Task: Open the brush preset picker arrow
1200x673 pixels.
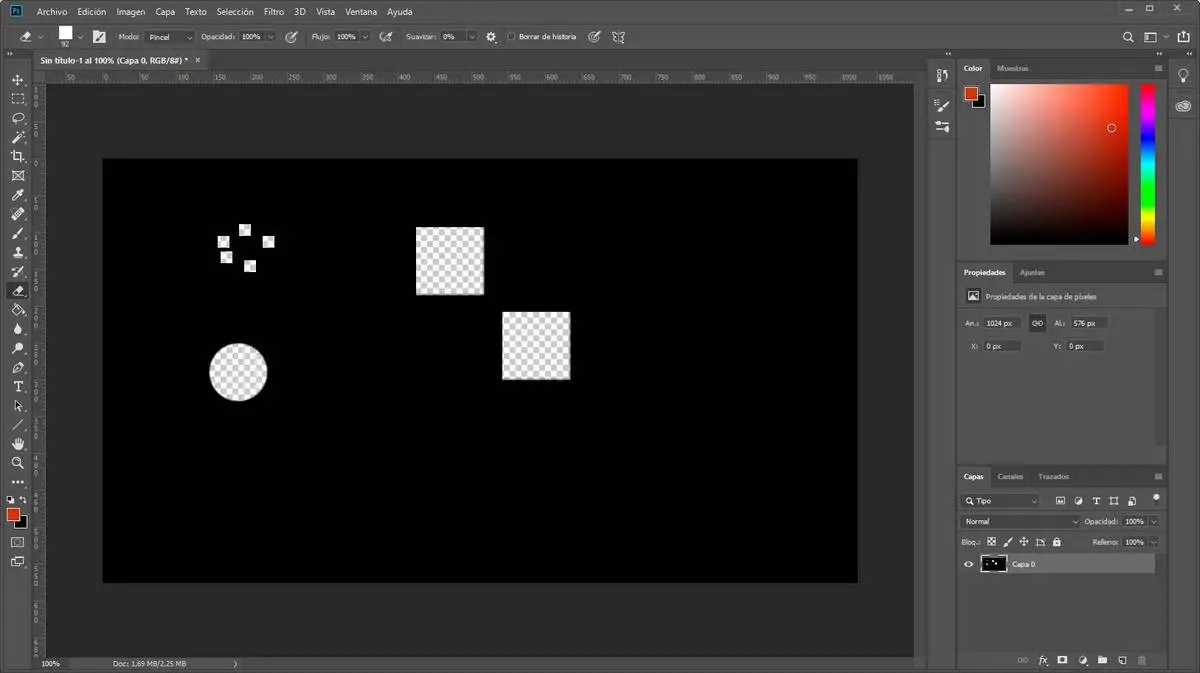Action: pyautogui.click(x=80, y=37)
